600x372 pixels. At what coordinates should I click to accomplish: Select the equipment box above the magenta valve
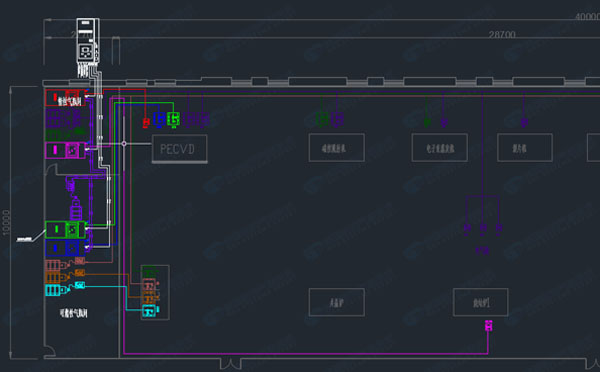pos(481,302)
